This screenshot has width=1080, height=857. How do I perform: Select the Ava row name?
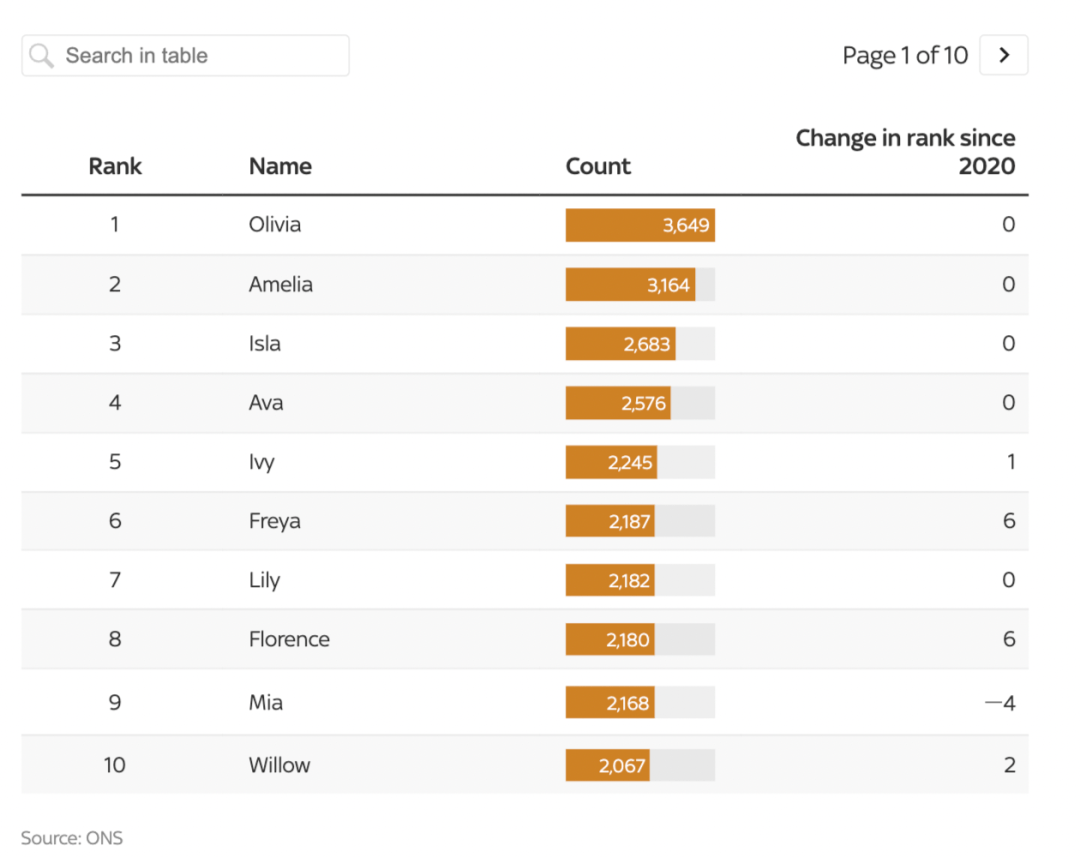(x=266, y=403)
